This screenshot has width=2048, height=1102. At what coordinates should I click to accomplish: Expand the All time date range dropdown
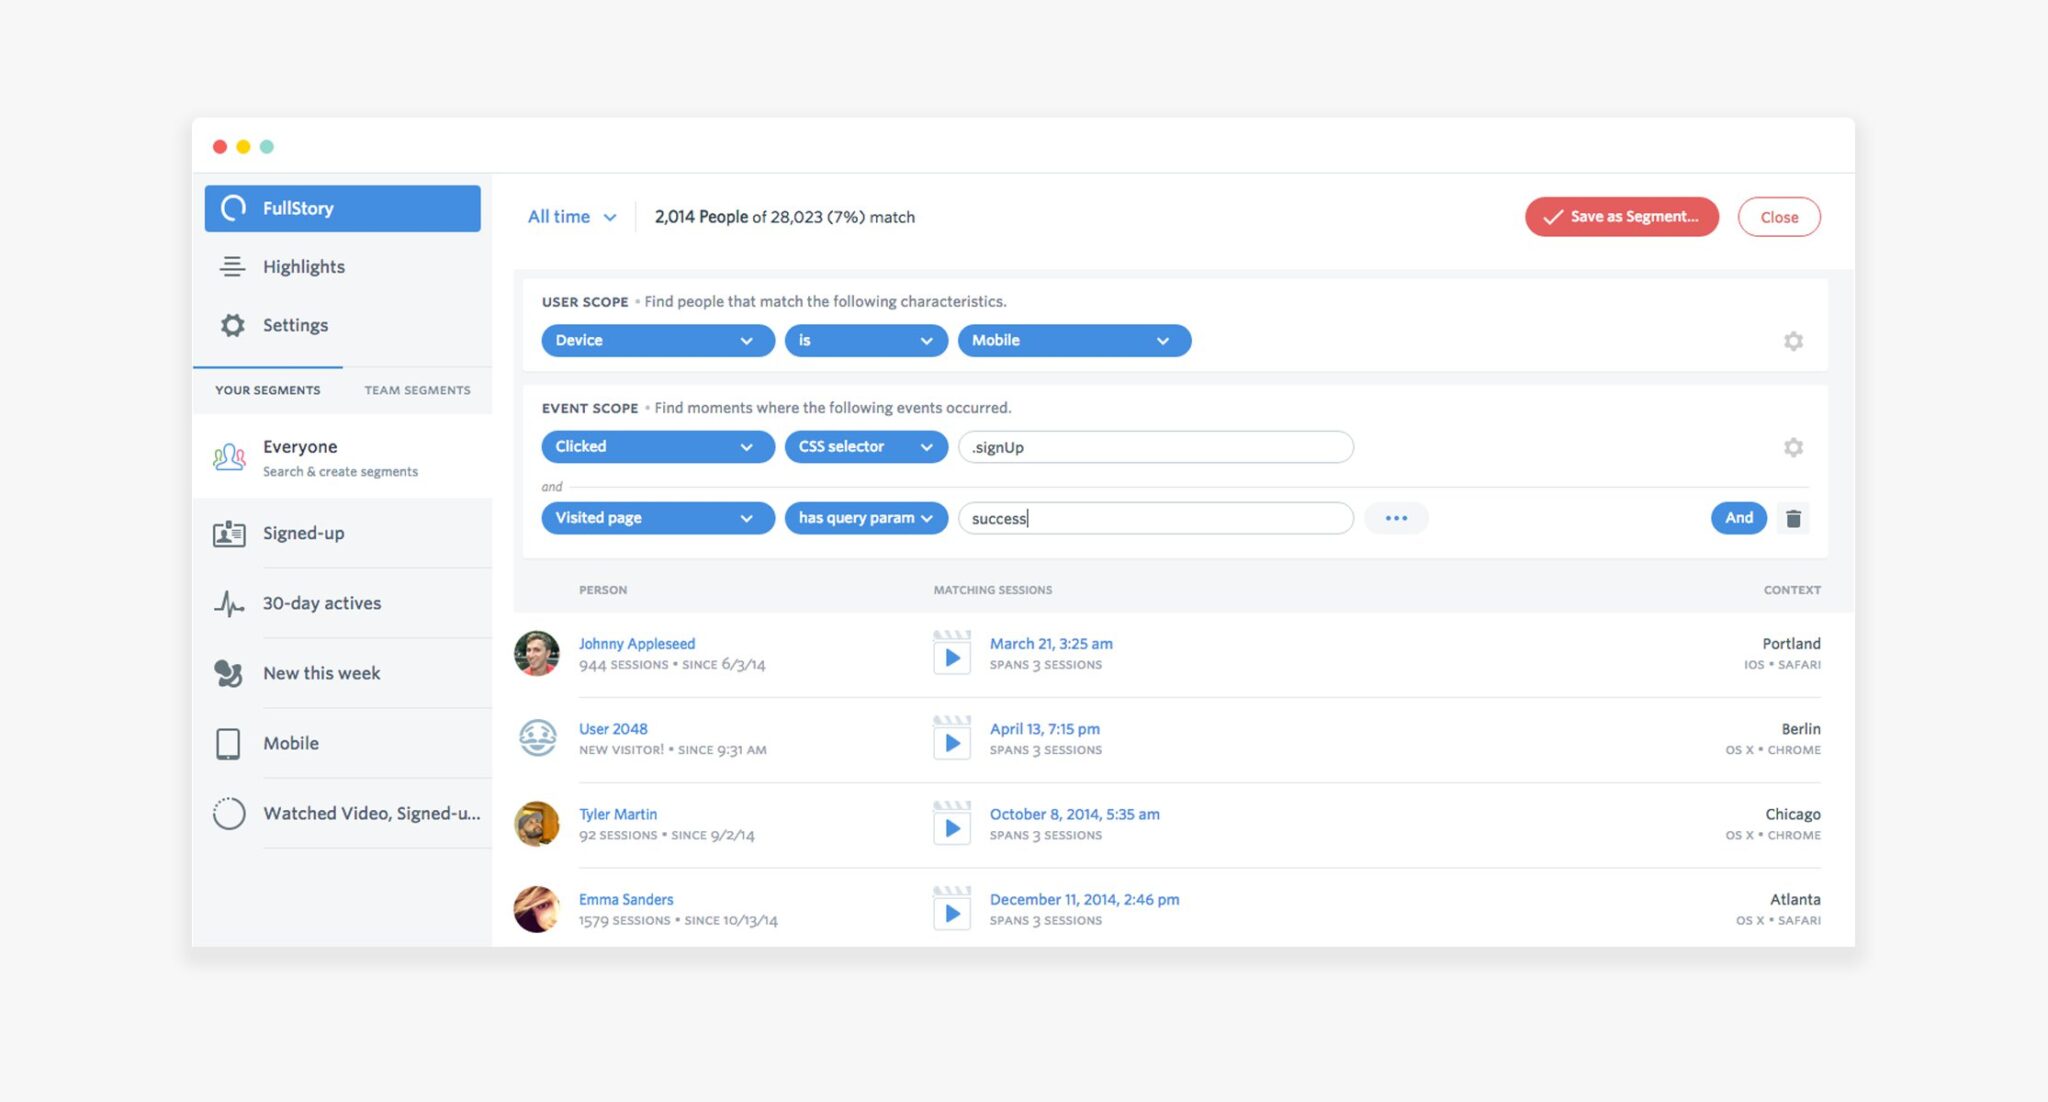tap(572, 217)
